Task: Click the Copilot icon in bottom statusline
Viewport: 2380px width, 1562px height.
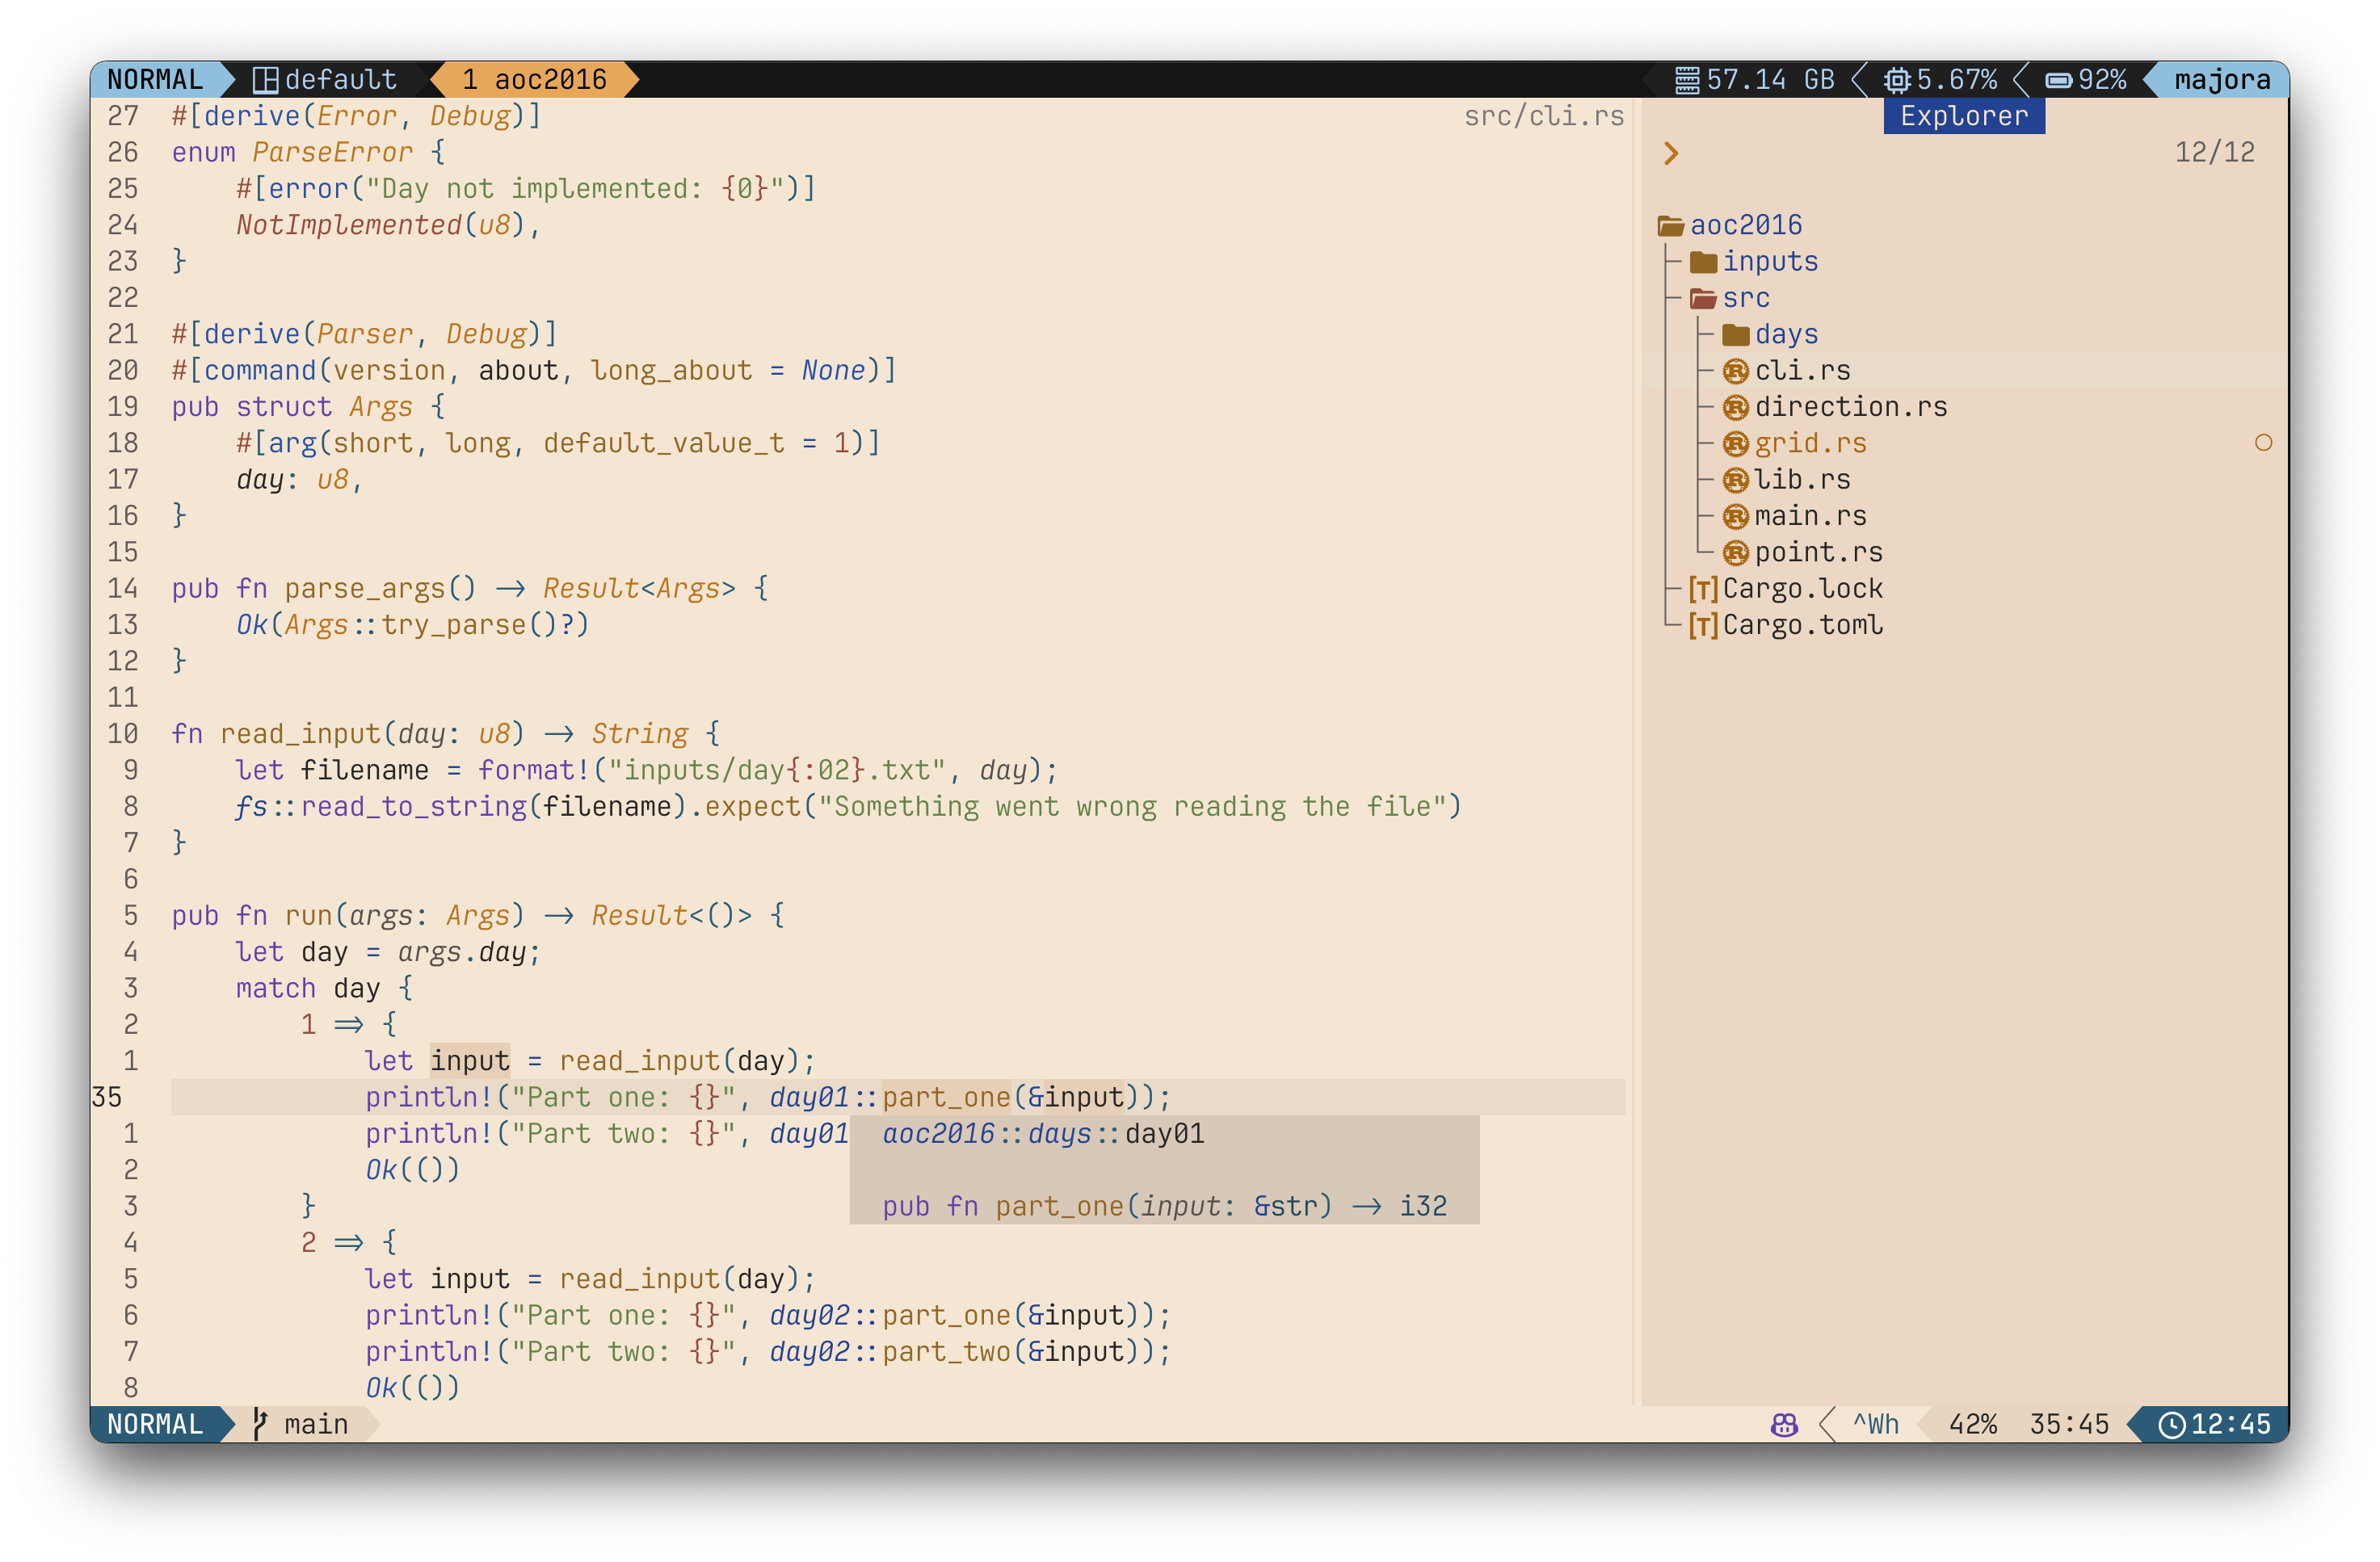Action: (1784, 1424)
